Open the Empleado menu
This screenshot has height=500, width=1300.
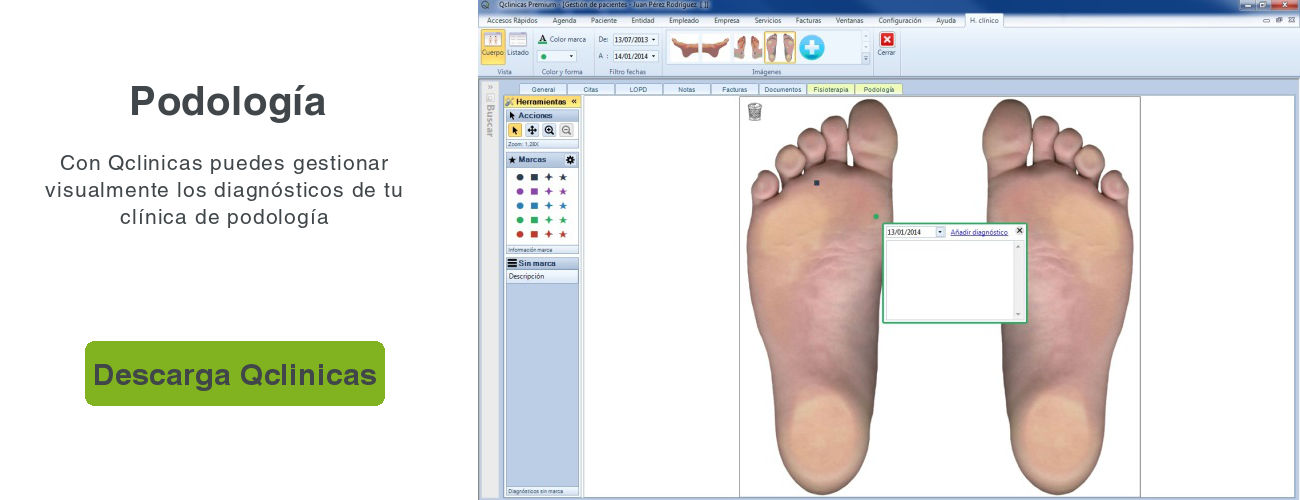(684, 20)
